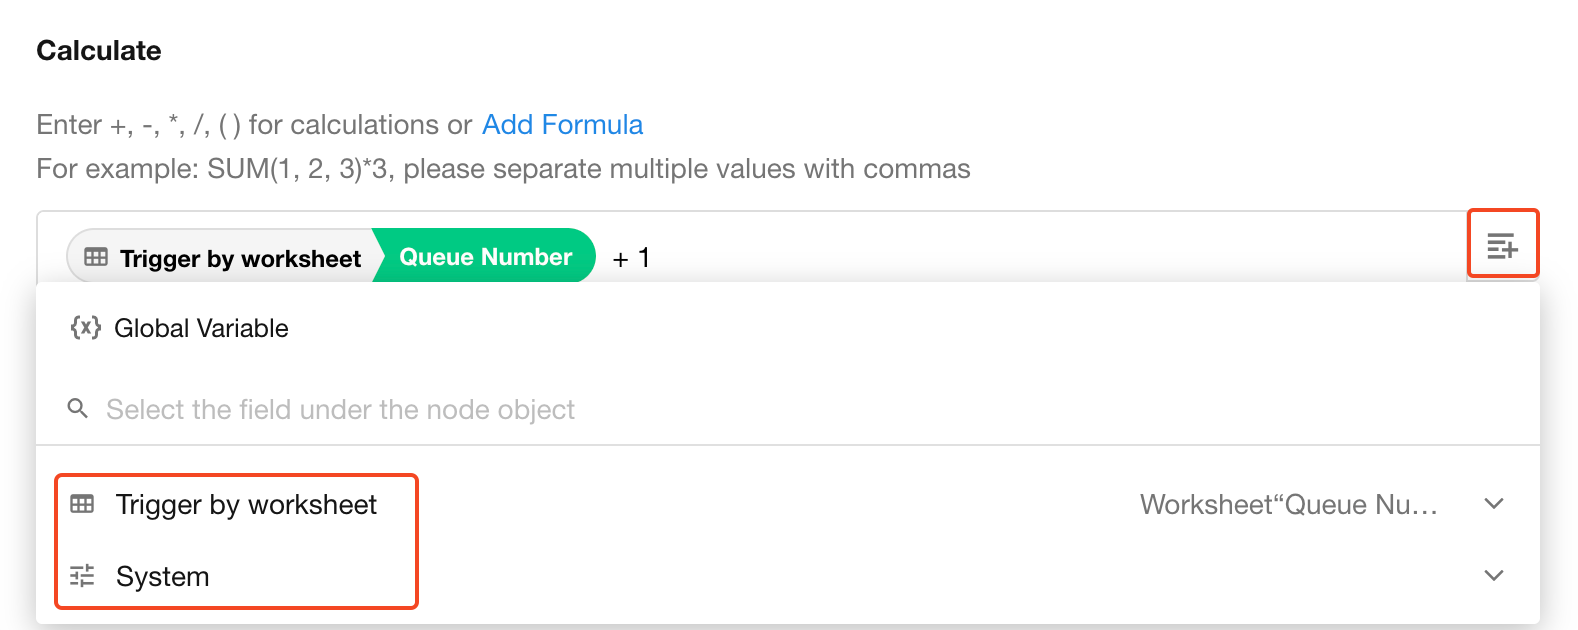Click the magnifying glass search icon

(x=77, y=408)
